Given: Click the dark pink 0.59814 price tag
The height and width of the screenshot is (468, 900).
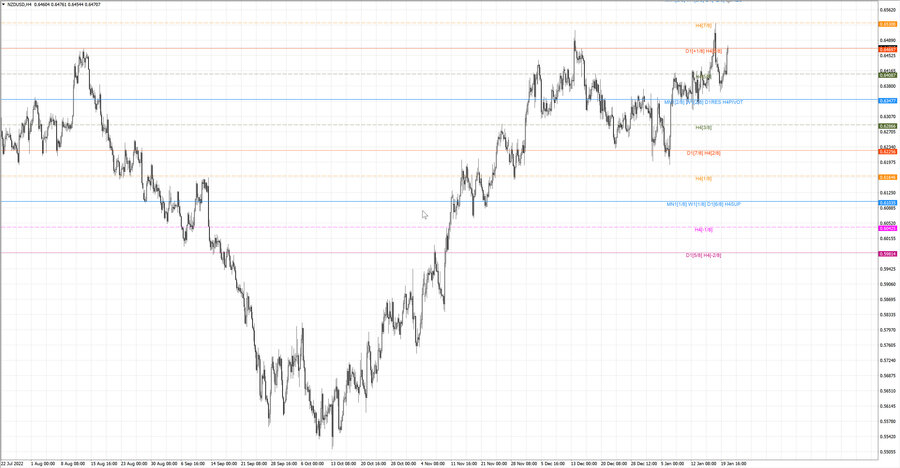Looking at the screenshot, I should tap(888, 254).
